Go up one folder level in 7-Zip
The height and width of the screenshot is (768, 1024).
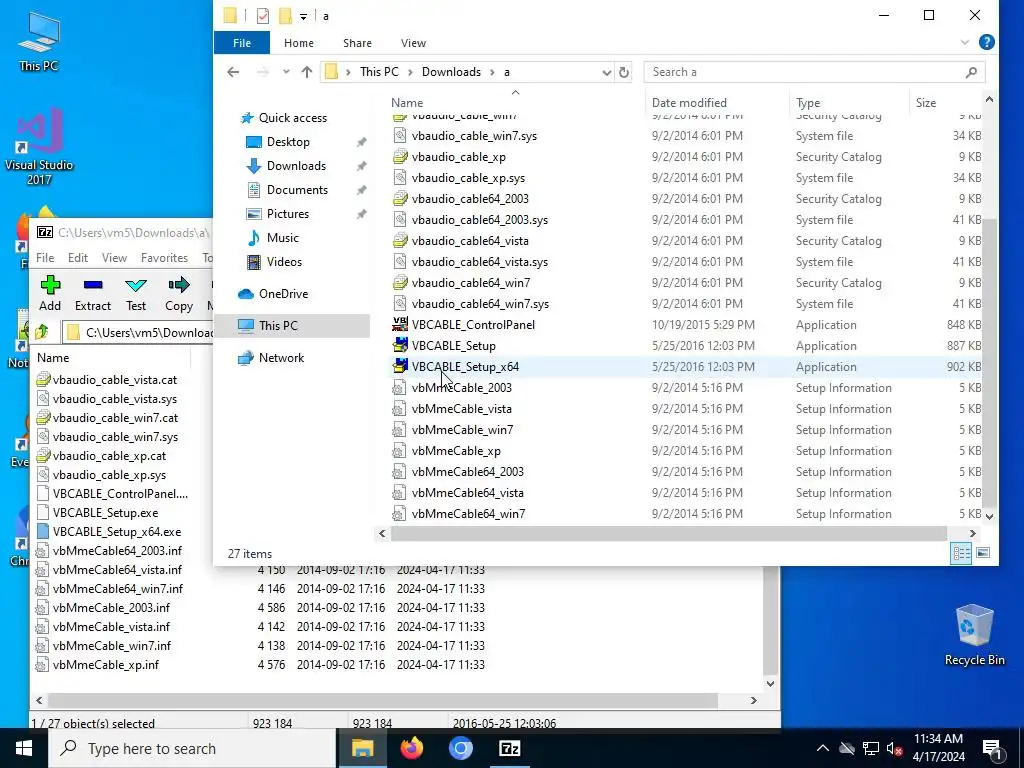[43, 332]
